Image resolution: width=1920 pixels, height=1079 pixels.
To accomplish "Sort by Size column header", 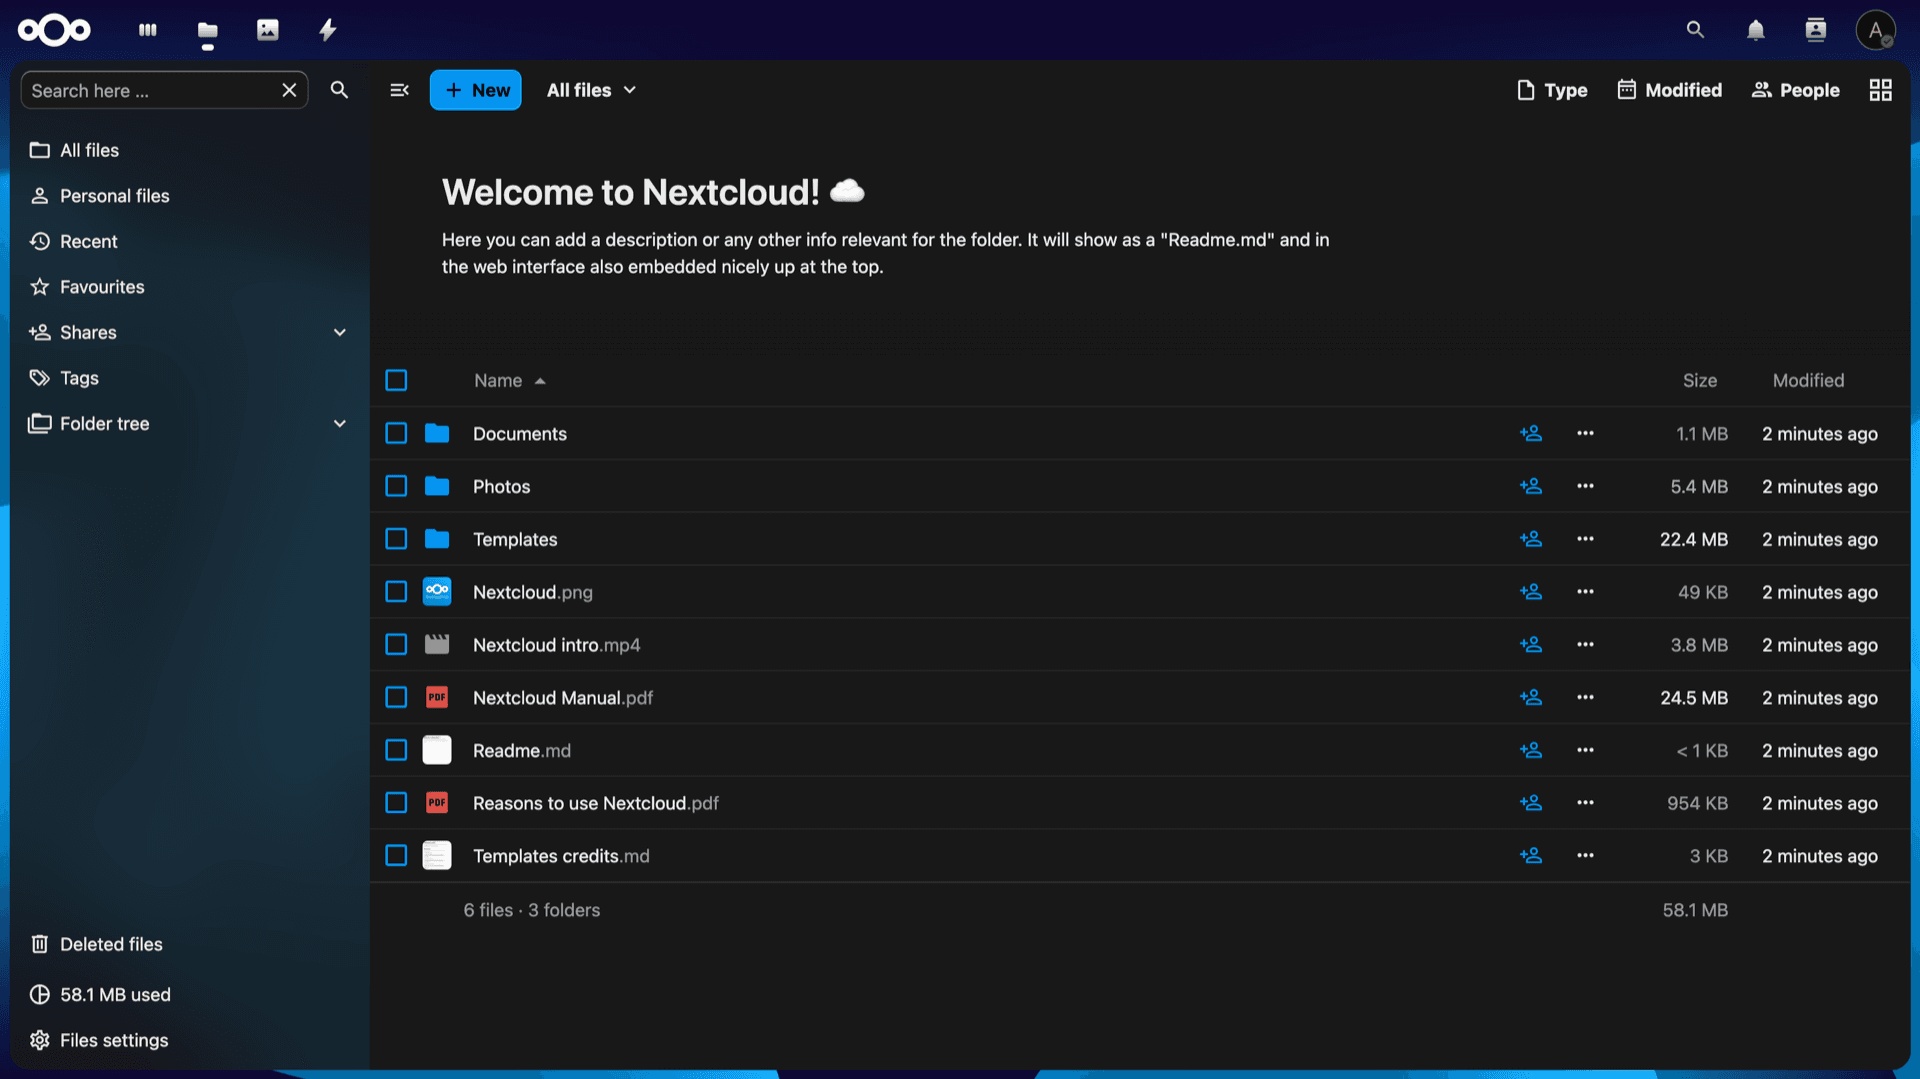I will point(1699,380).
